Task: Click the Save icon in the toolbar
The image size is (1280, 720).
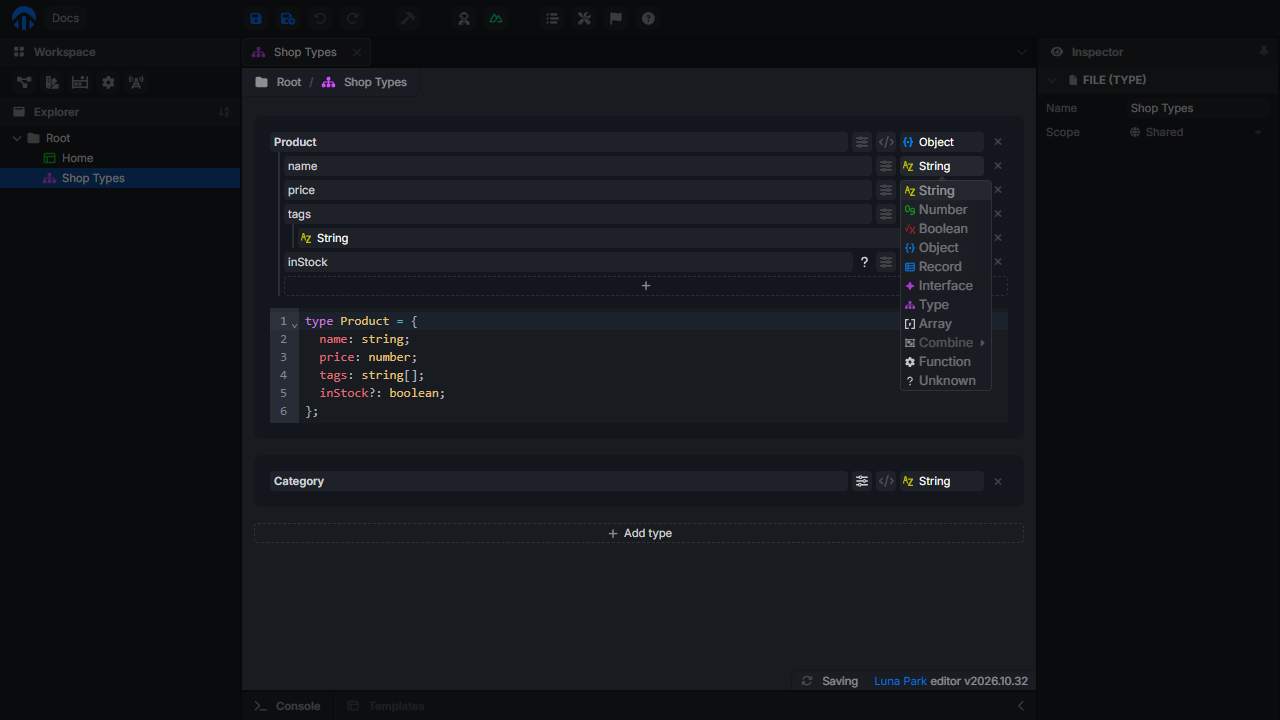Action: (256, 18)
